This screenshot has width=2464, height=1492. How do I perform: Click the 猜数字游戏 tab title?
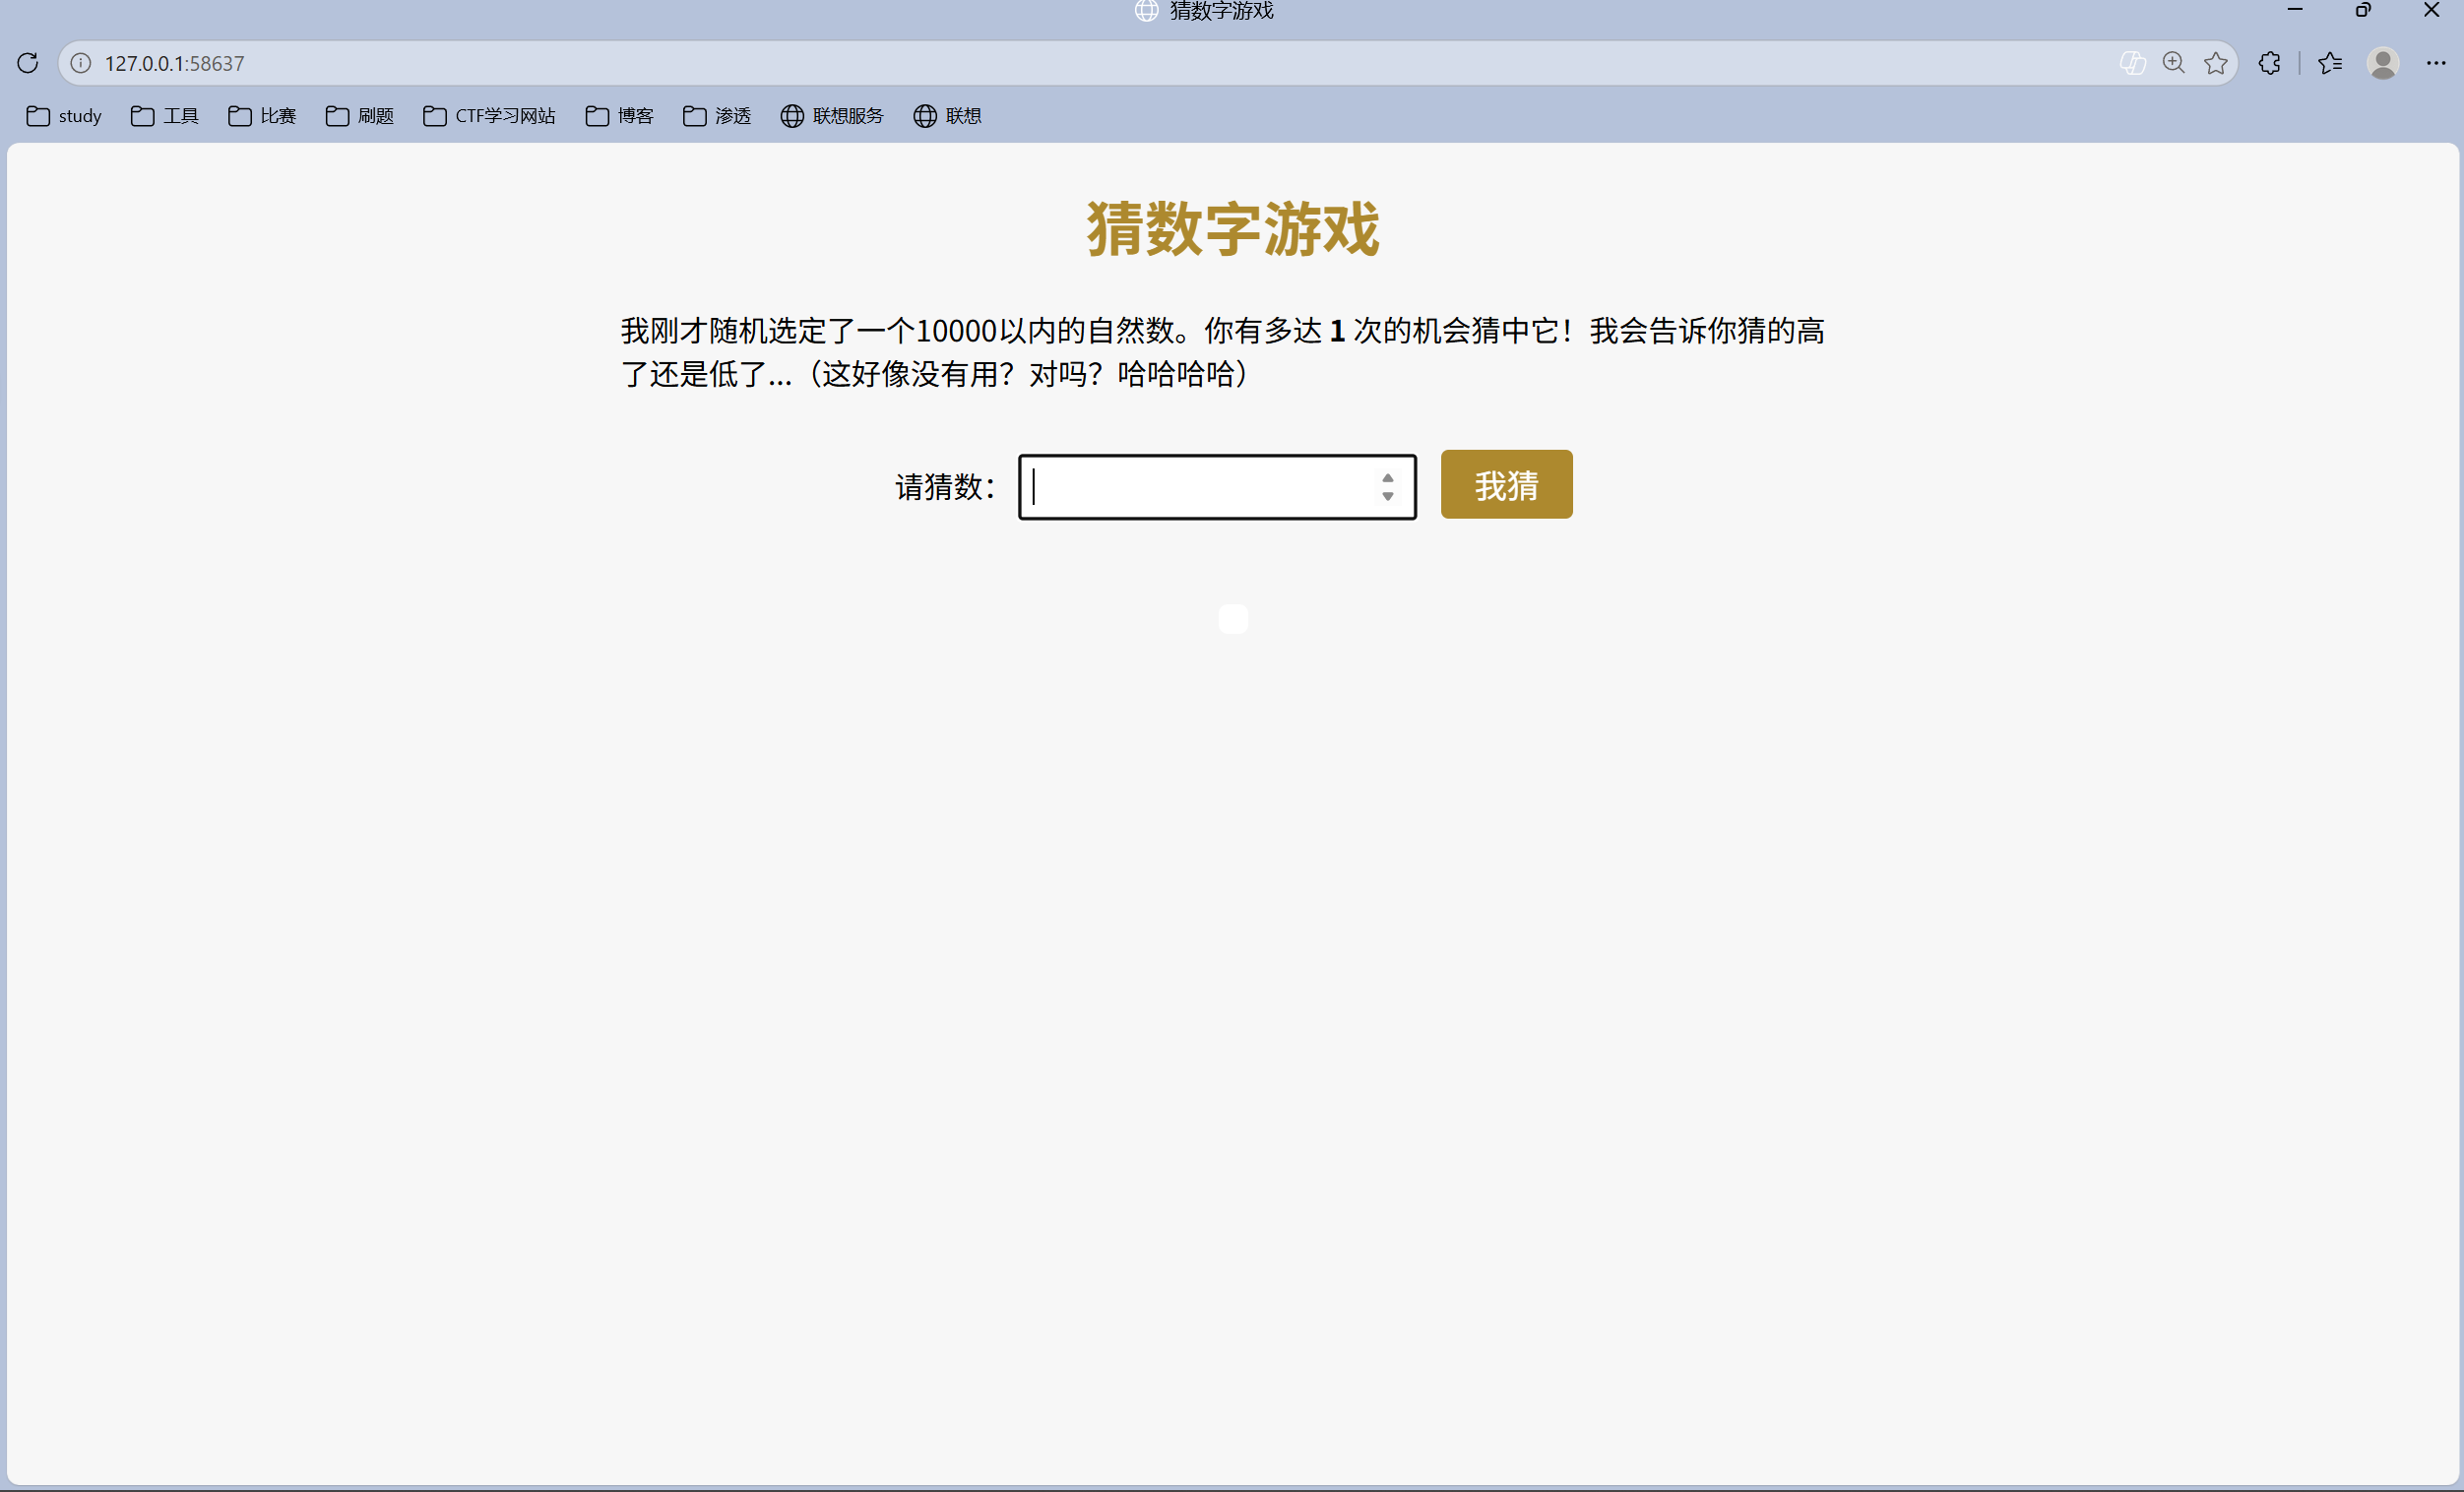[1221, 11]
